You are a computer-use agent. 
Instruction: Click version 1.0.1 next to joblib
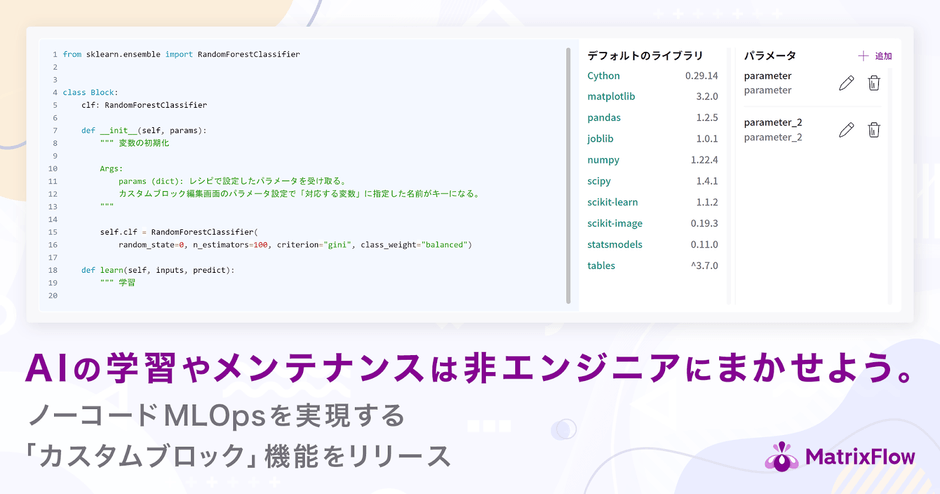[707, 138]
